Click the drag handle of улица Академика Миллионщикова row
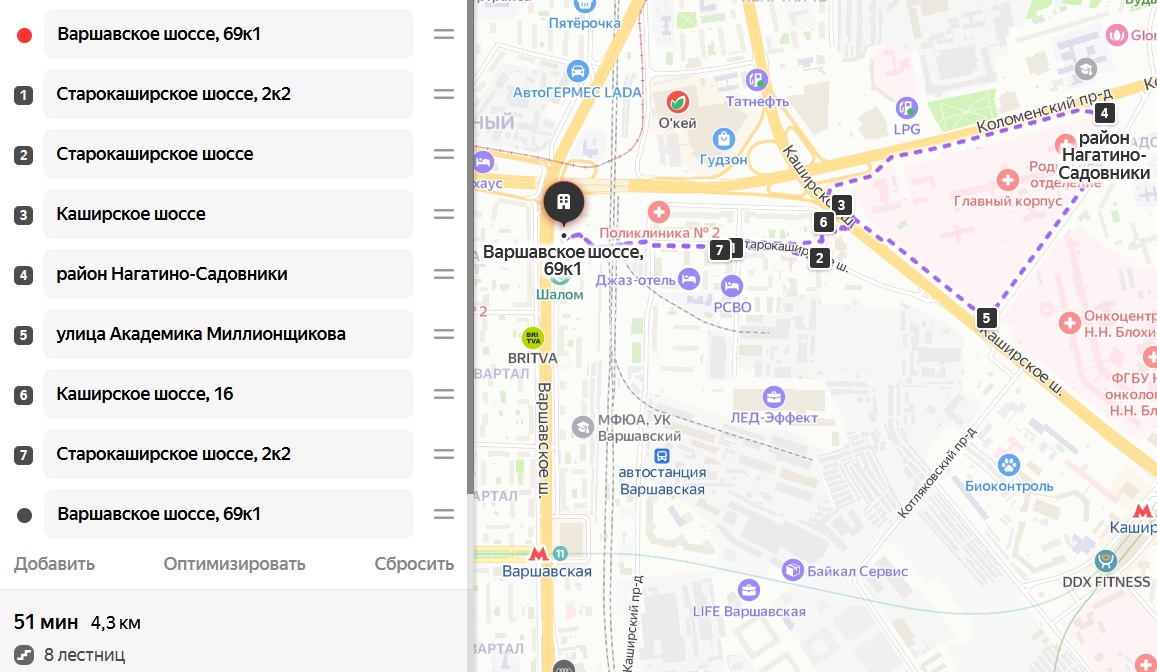This screenshot has width=1157, height=672. [443, 334]
